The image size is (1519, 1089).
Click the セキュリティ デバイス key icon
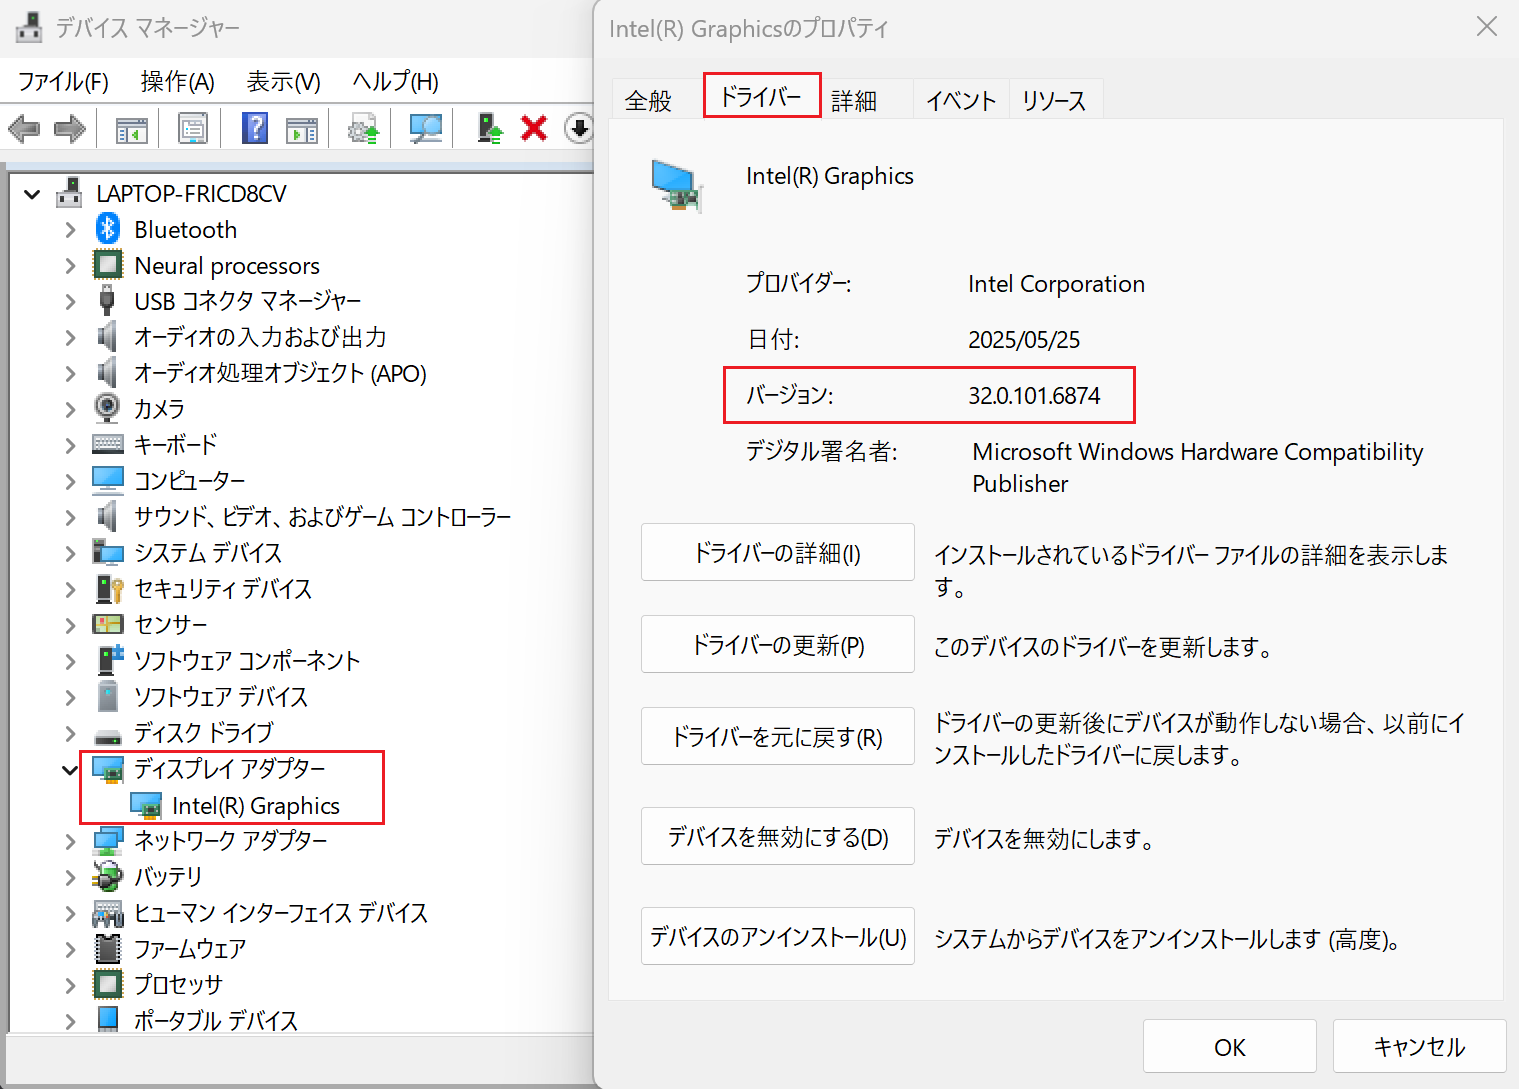coord(108,588)
